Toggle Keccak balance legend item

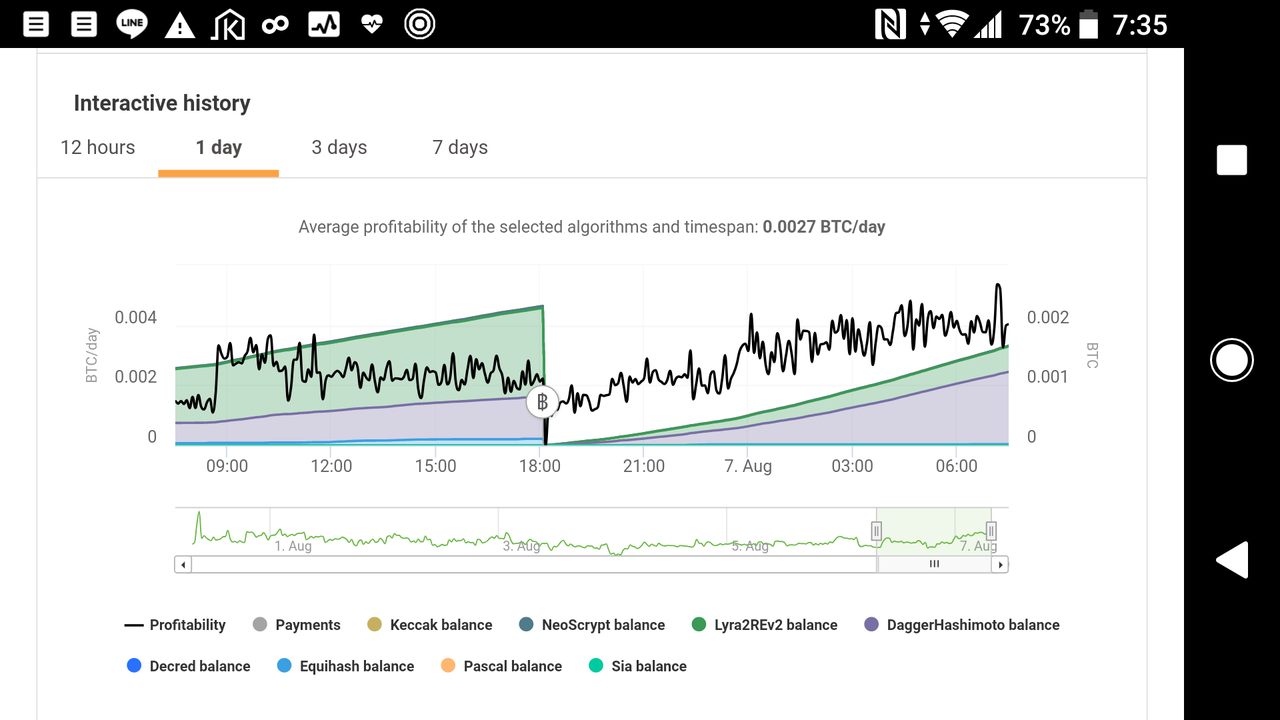[430, 625]
